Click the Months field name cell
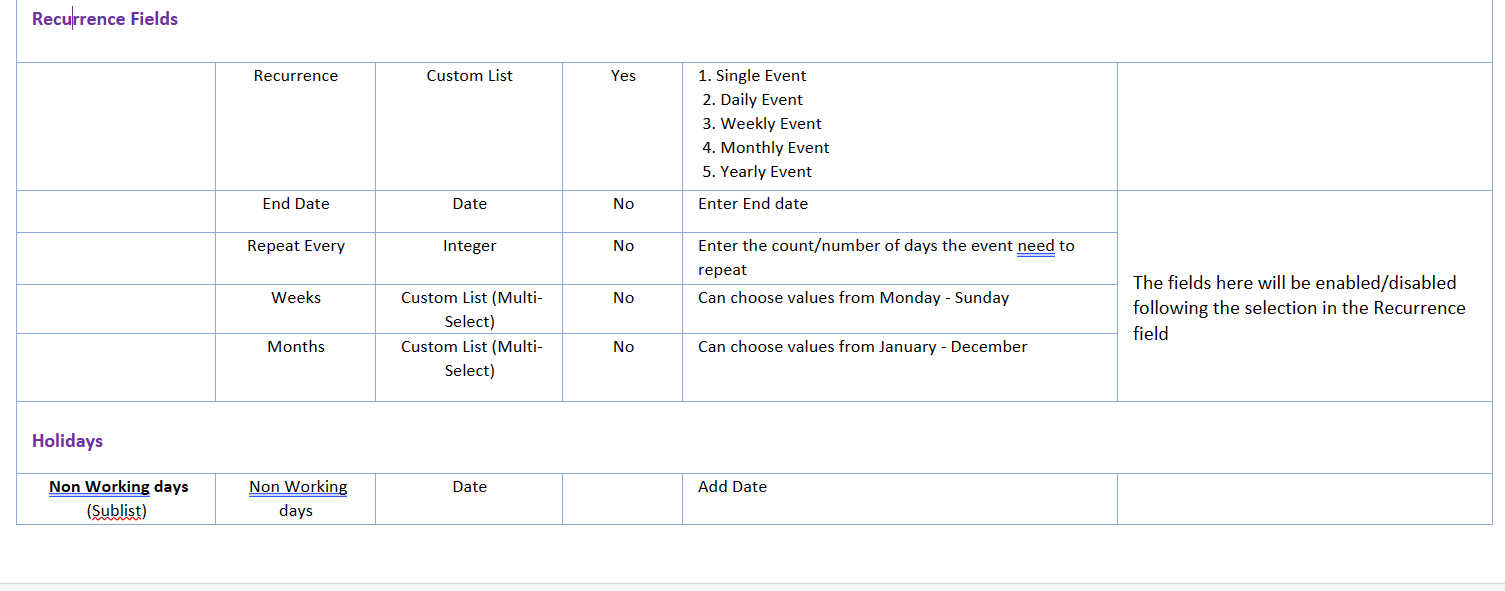Screen dimensions: 1505x591 296,347
